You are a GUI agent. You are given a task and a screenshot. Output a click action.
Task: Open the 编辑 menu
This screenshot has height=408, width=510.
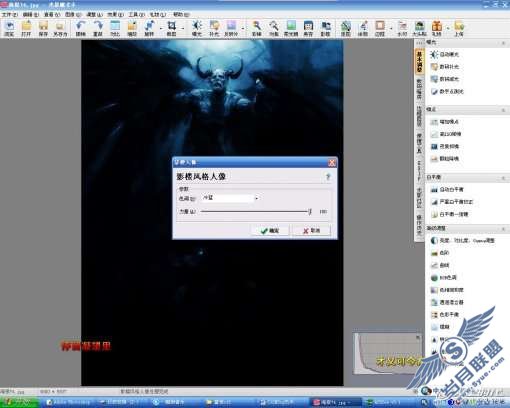(31, 15)
